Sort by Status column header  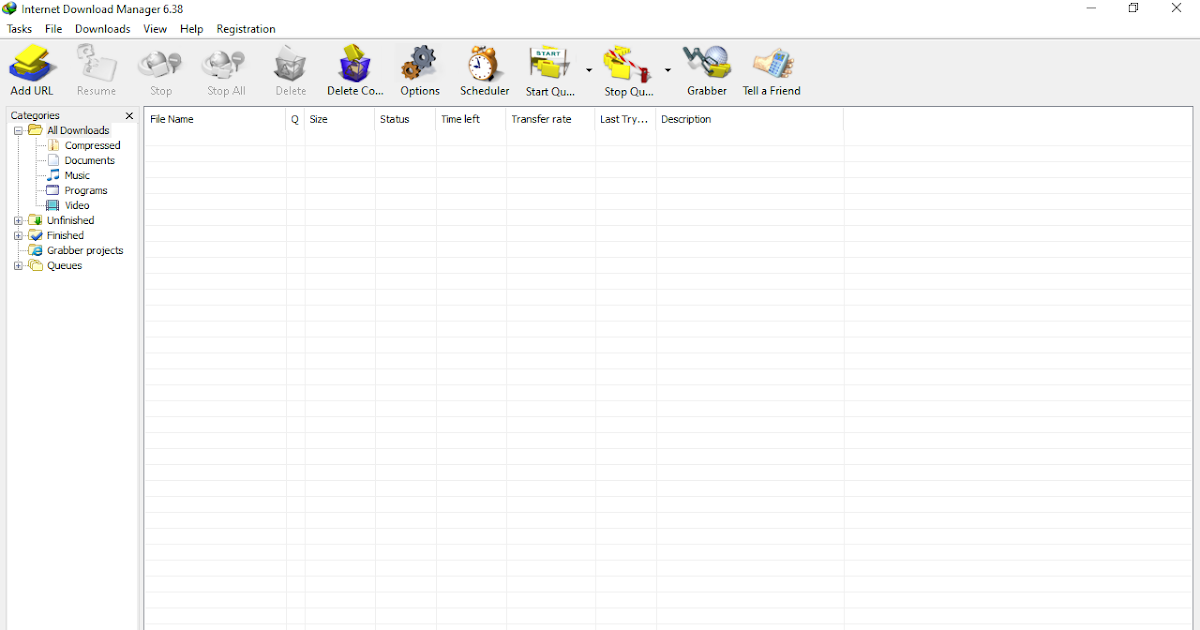tap(406, 119)
